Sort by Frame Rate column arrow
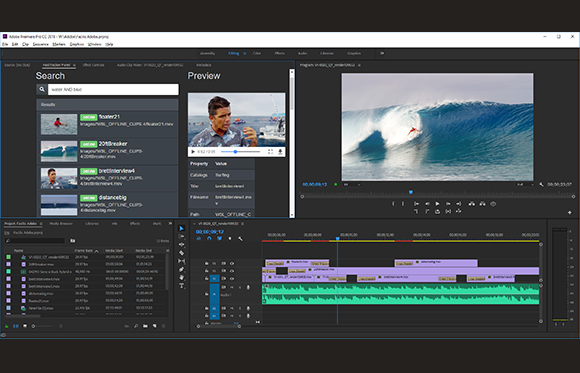The width and height of the screenshot is (580, 373). tap(97, 251)
